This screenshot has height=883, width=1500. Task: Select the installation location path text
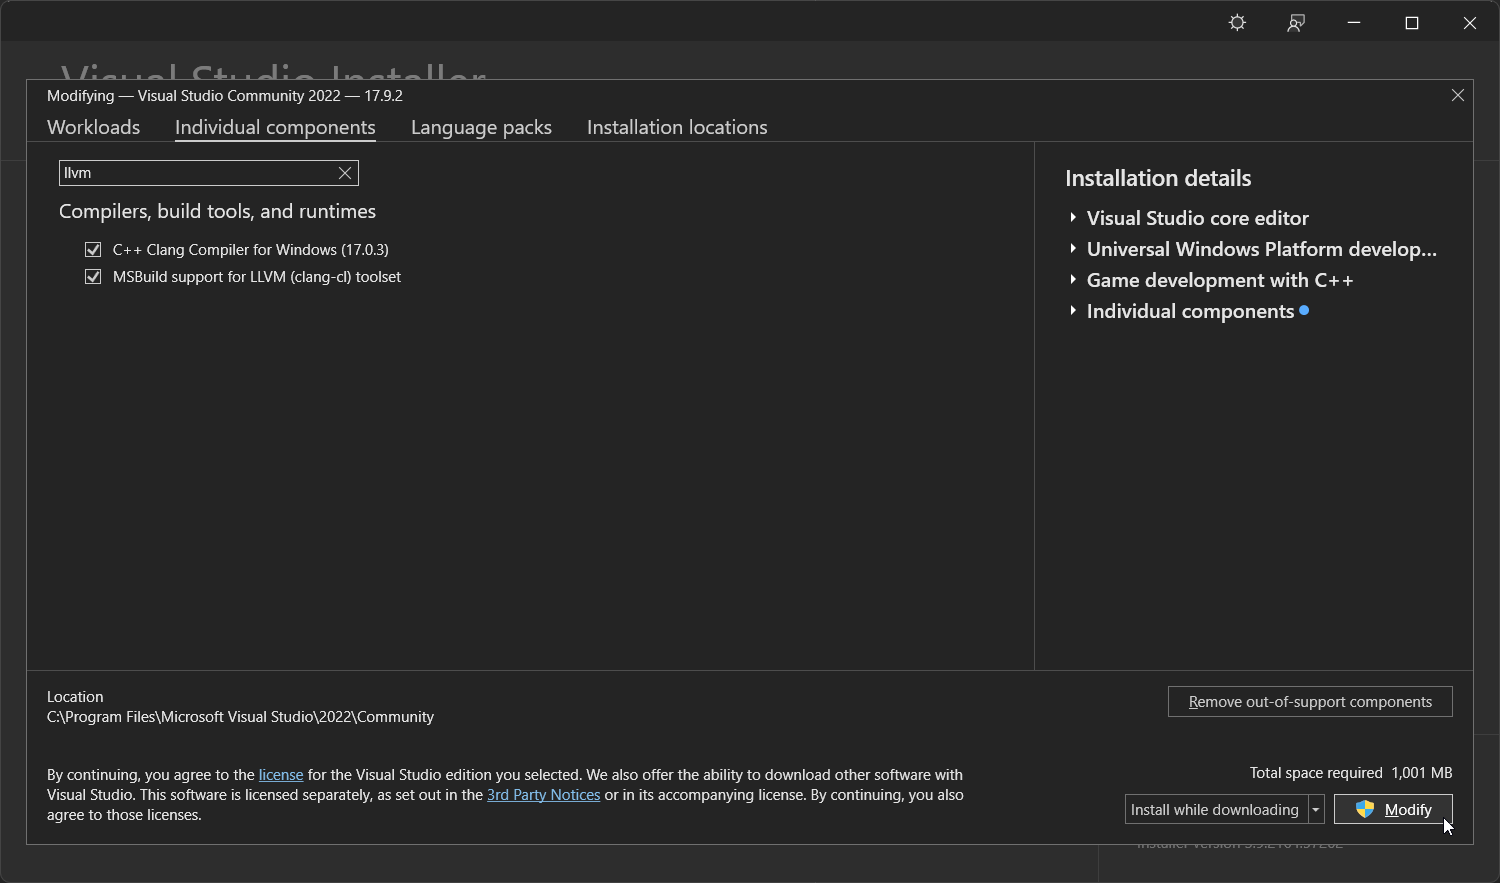pos(240,717)
